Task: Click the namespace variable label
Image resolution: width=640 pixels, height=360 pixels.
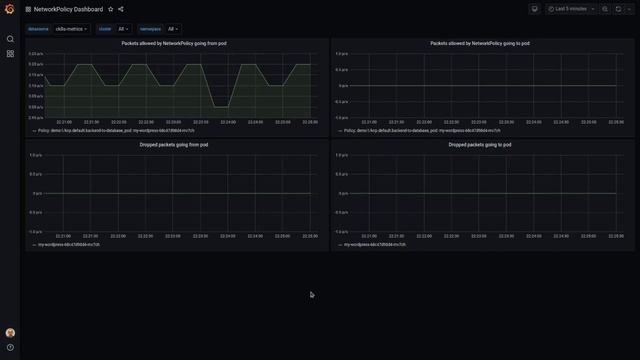Action: point(150,29)
